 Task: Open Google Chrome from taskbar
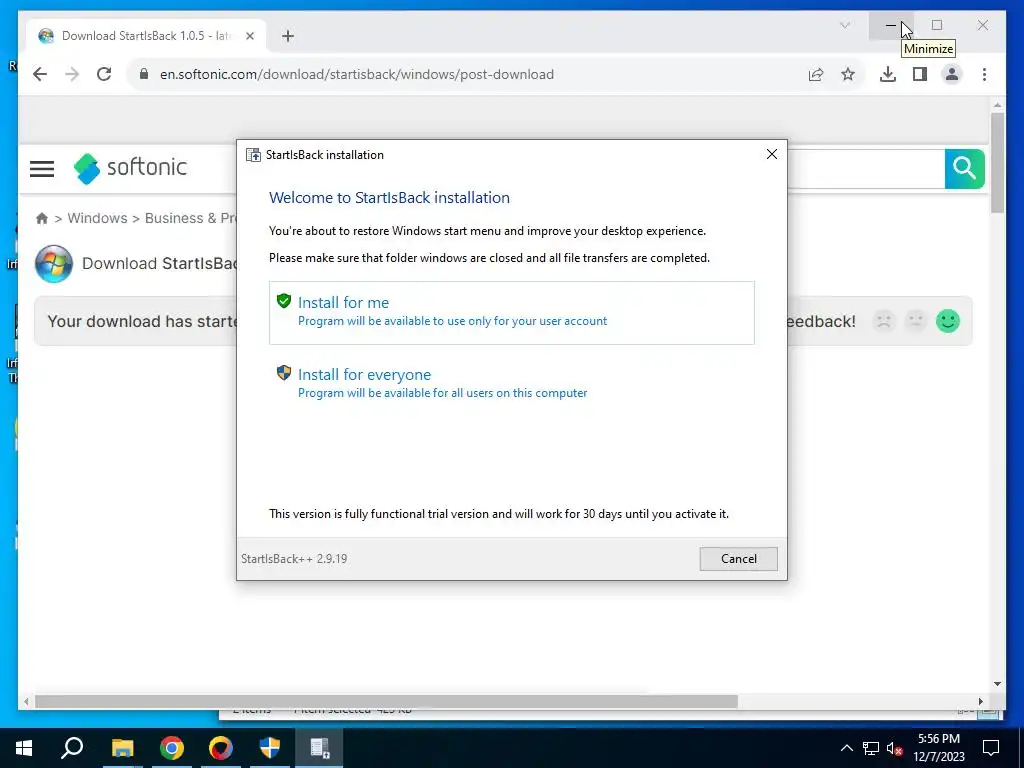click(172, 748)
